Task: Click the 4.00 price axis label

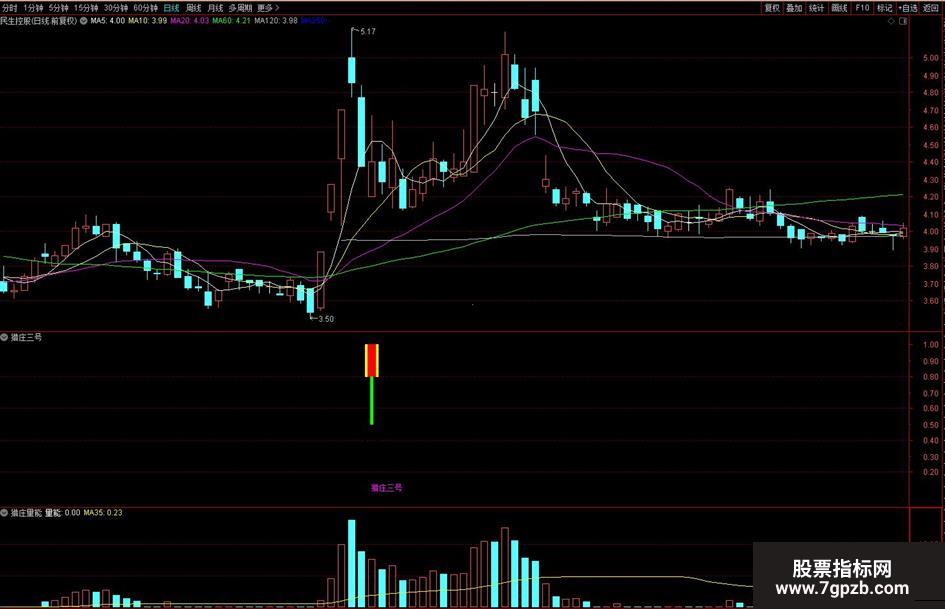Action: pyautogui.click(x=931, y=232)
